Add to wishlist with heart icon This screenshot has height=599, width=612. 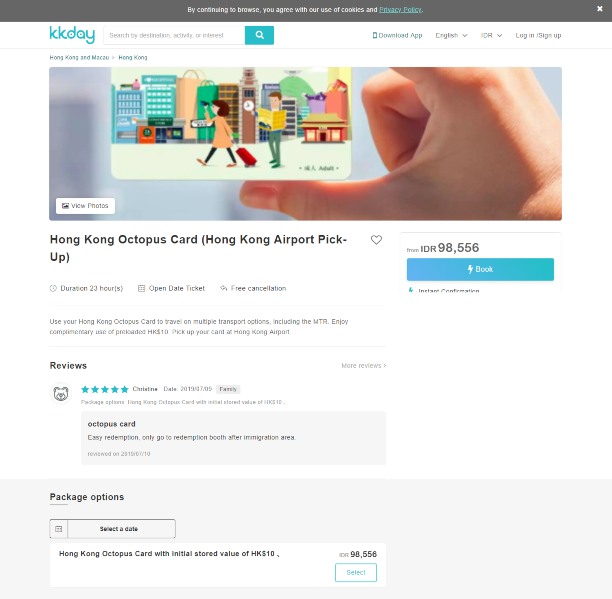pos(376,240)
